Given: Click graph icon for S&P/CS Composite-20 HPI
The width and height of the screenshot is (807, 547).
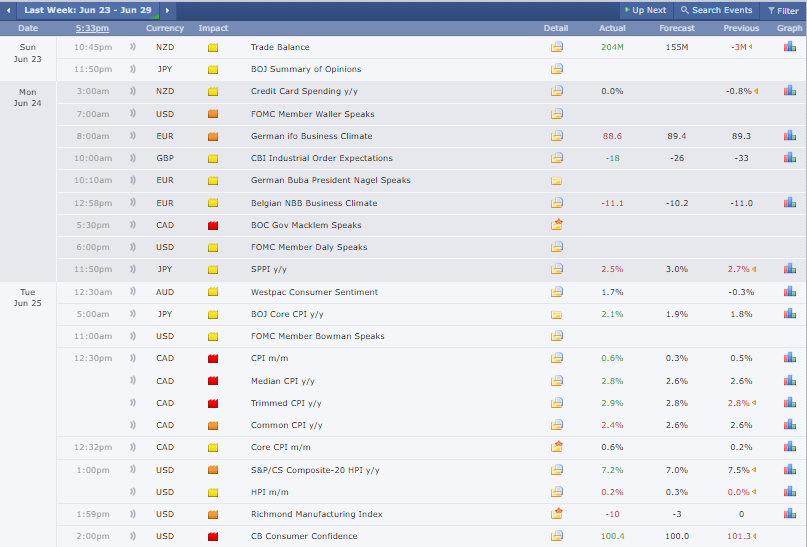Looking at the screenshot, I should (x=789, y=470).
